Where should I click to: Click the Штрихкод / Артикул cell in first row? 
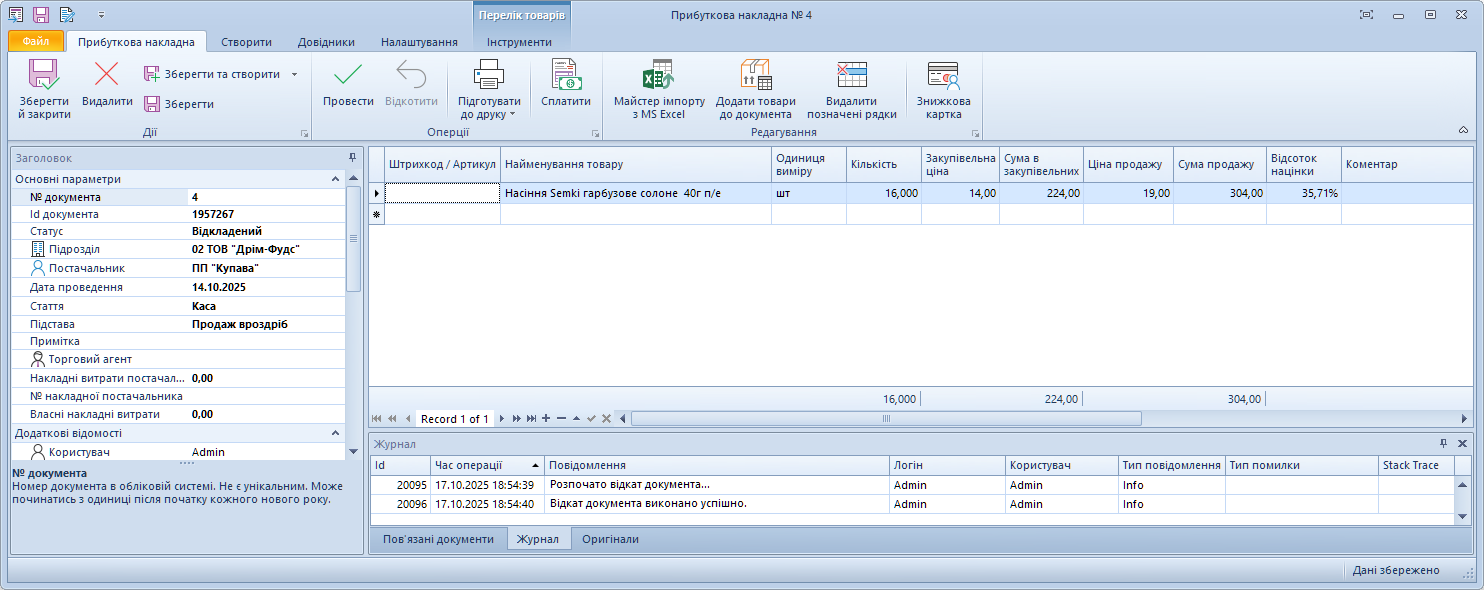click(x=442, y=193)
